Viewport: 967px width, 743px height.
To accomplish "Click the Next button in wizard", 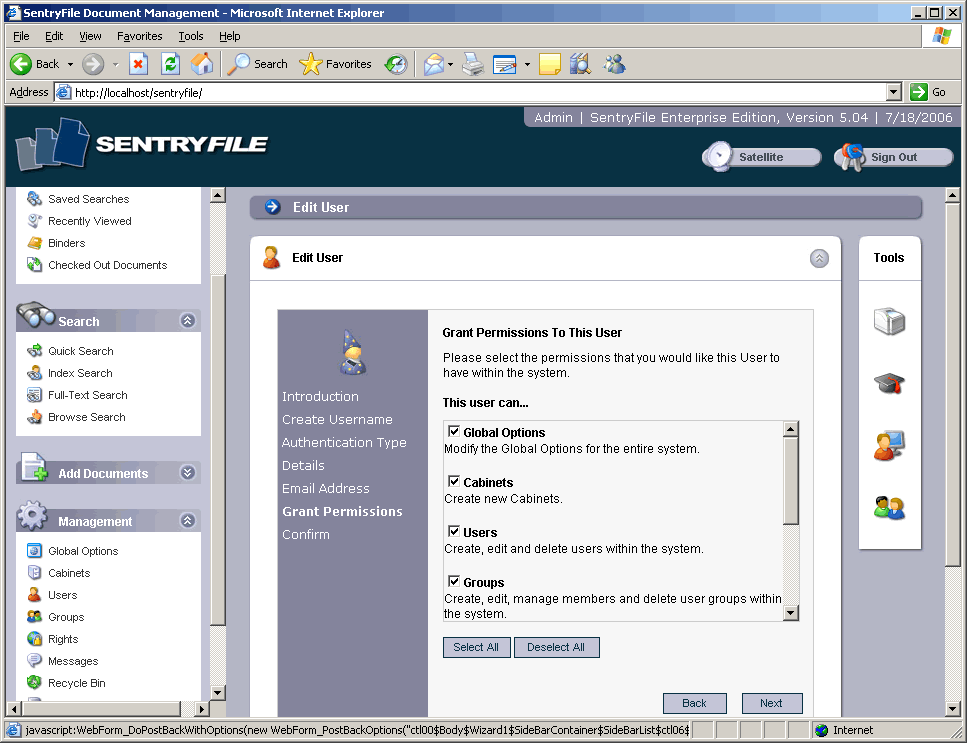I will pos(771,703).
